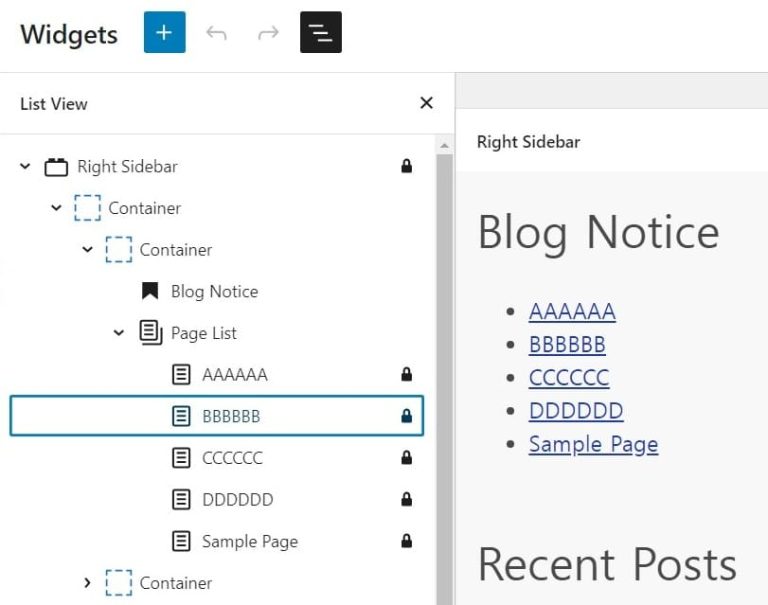Click the Blog Notice heading in preview
This screenshot has height=605, width=768.
tap(598, 232)
